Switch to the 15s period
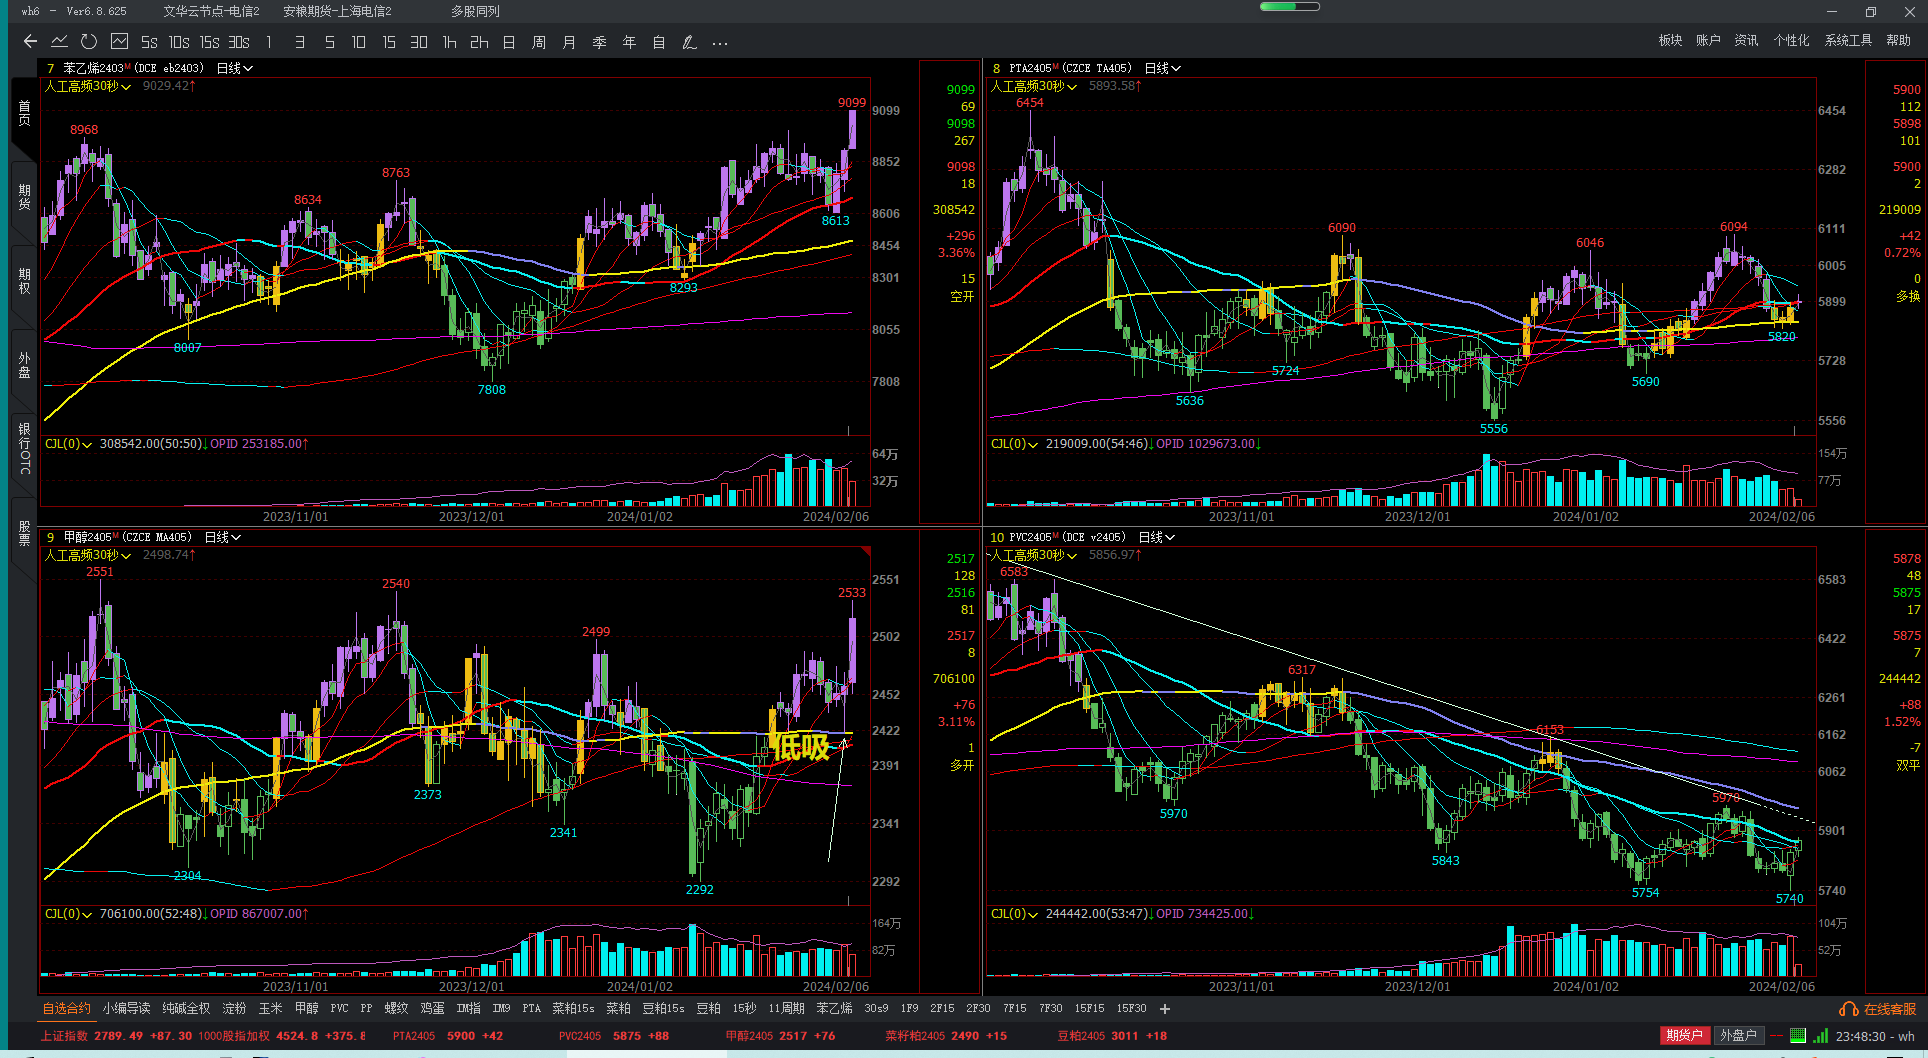 click(209, 42)
